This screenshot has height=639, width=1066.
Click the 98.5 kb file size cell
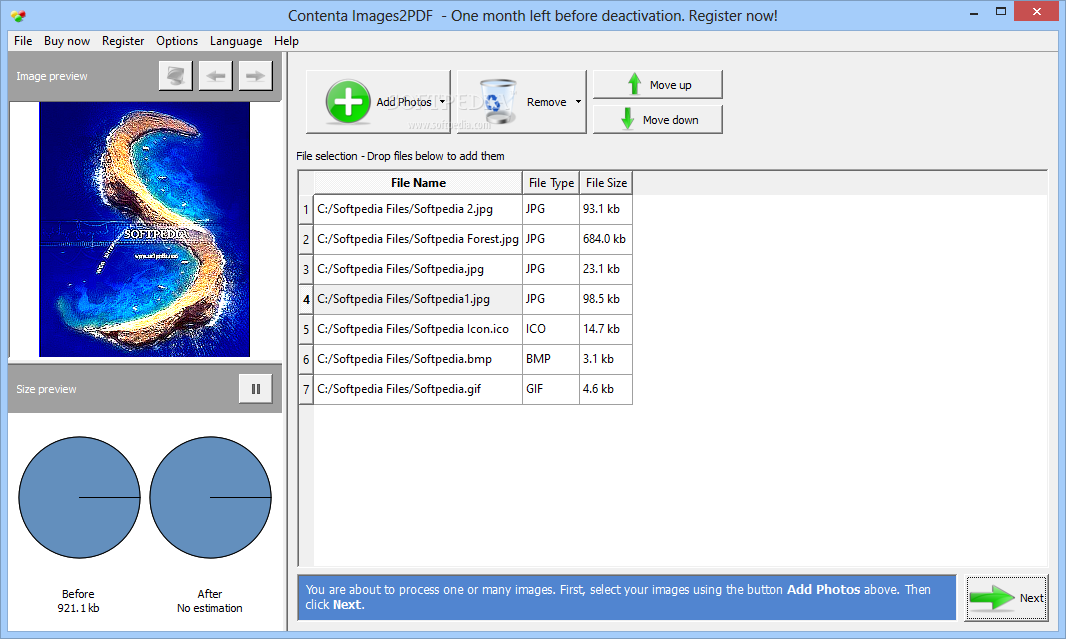(606, 299)
